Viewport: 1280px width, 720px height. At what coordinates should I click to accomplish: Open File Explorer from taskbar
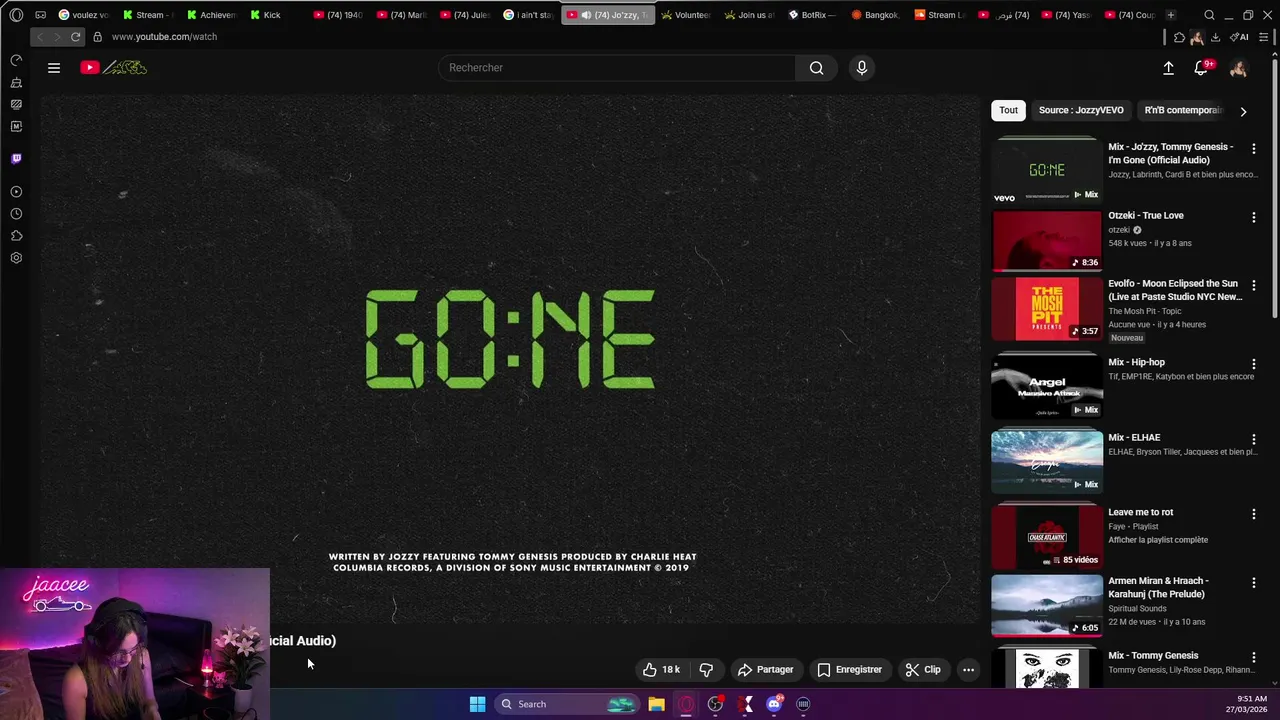click(656, 704)
